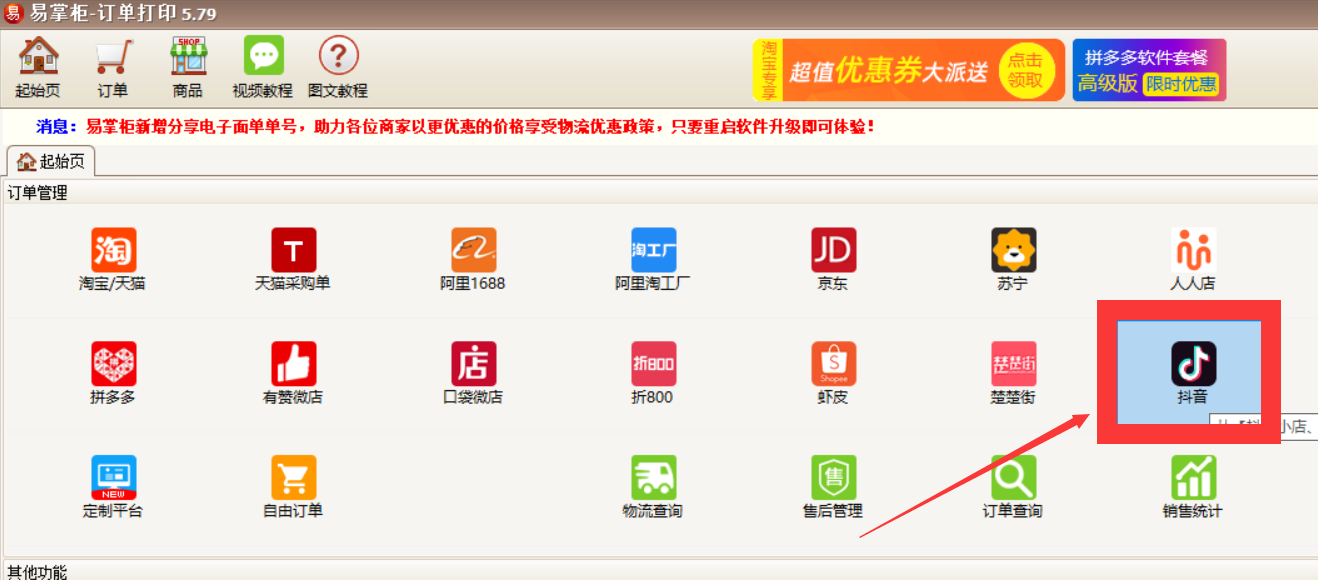The height and width of the screenshot is (580, 1318).
Task: Open 有赞微店 thumbs-up icon
Action: 293,373
